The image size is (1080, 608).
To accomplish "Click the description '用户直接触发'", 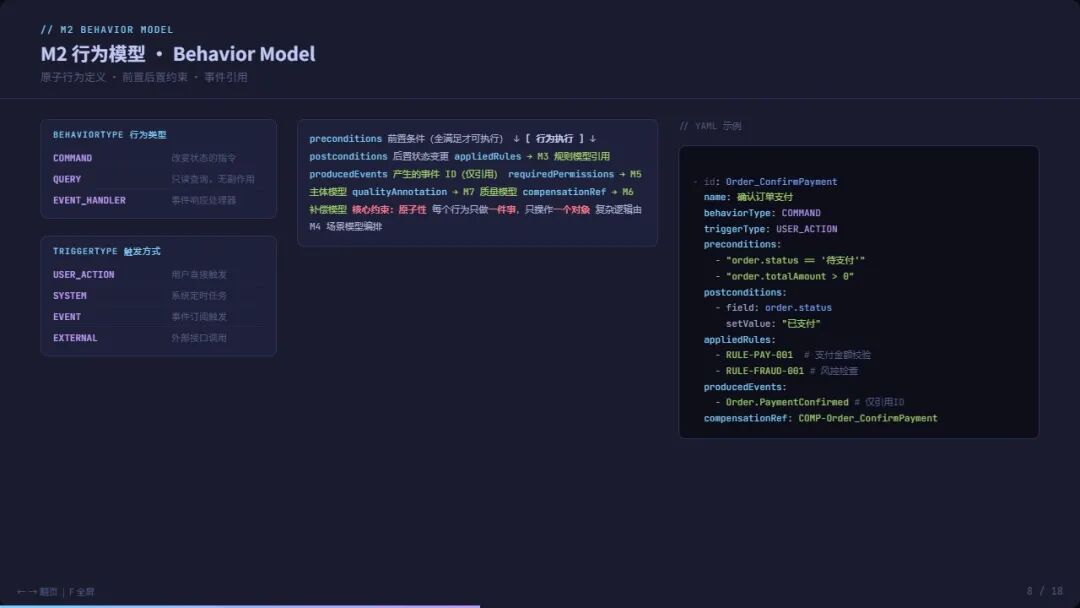I will (x=199, y=274).
